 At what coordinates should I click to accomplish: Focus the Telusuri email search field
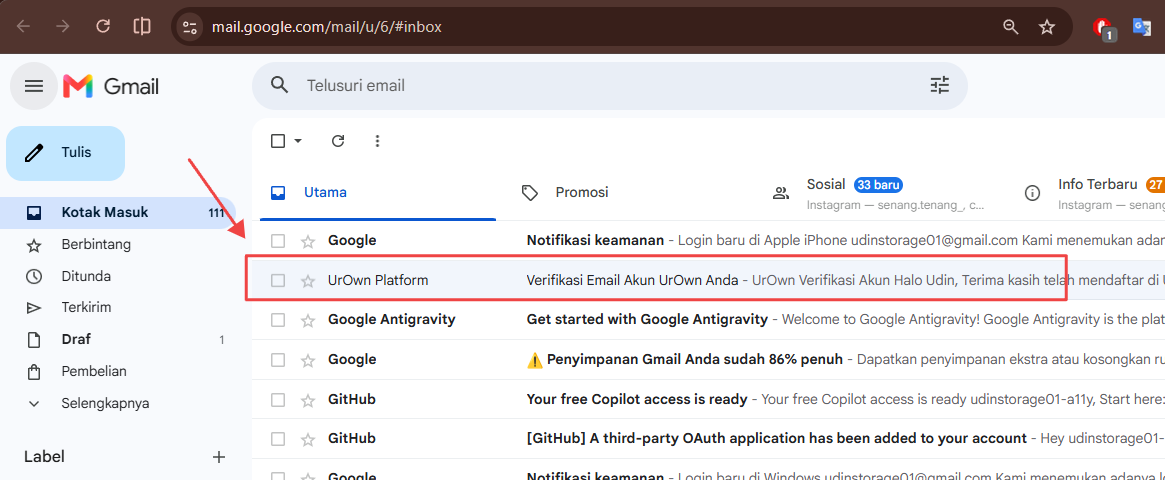click(x=609, y=85)
